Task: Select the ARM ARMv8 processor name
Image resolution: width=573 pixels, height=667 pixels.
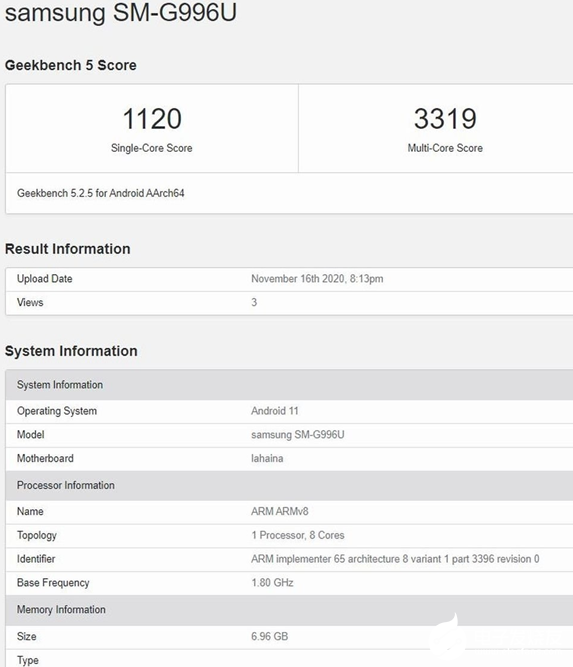Action: coord(279,511)
